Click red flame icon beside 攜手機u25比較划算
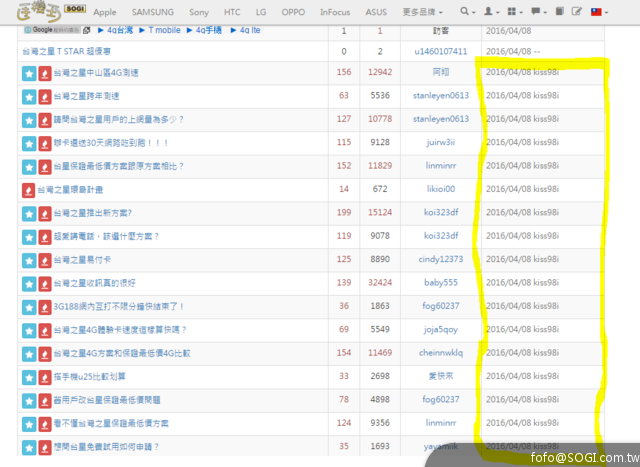Screen dimensions: 640x467 click(44, 376)
